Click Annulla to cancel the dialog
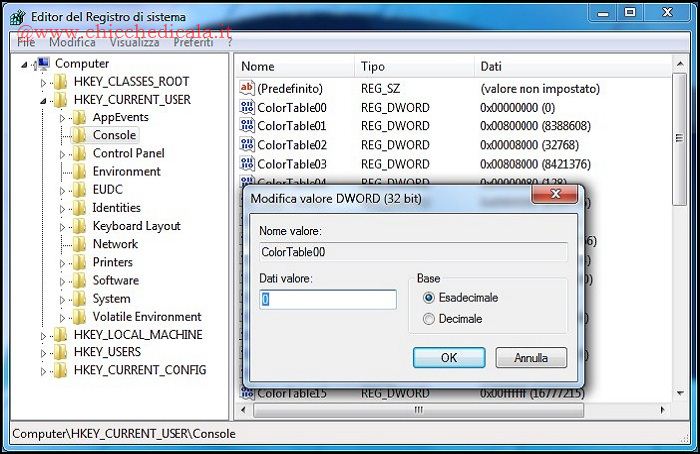 (x=531, y=357)
